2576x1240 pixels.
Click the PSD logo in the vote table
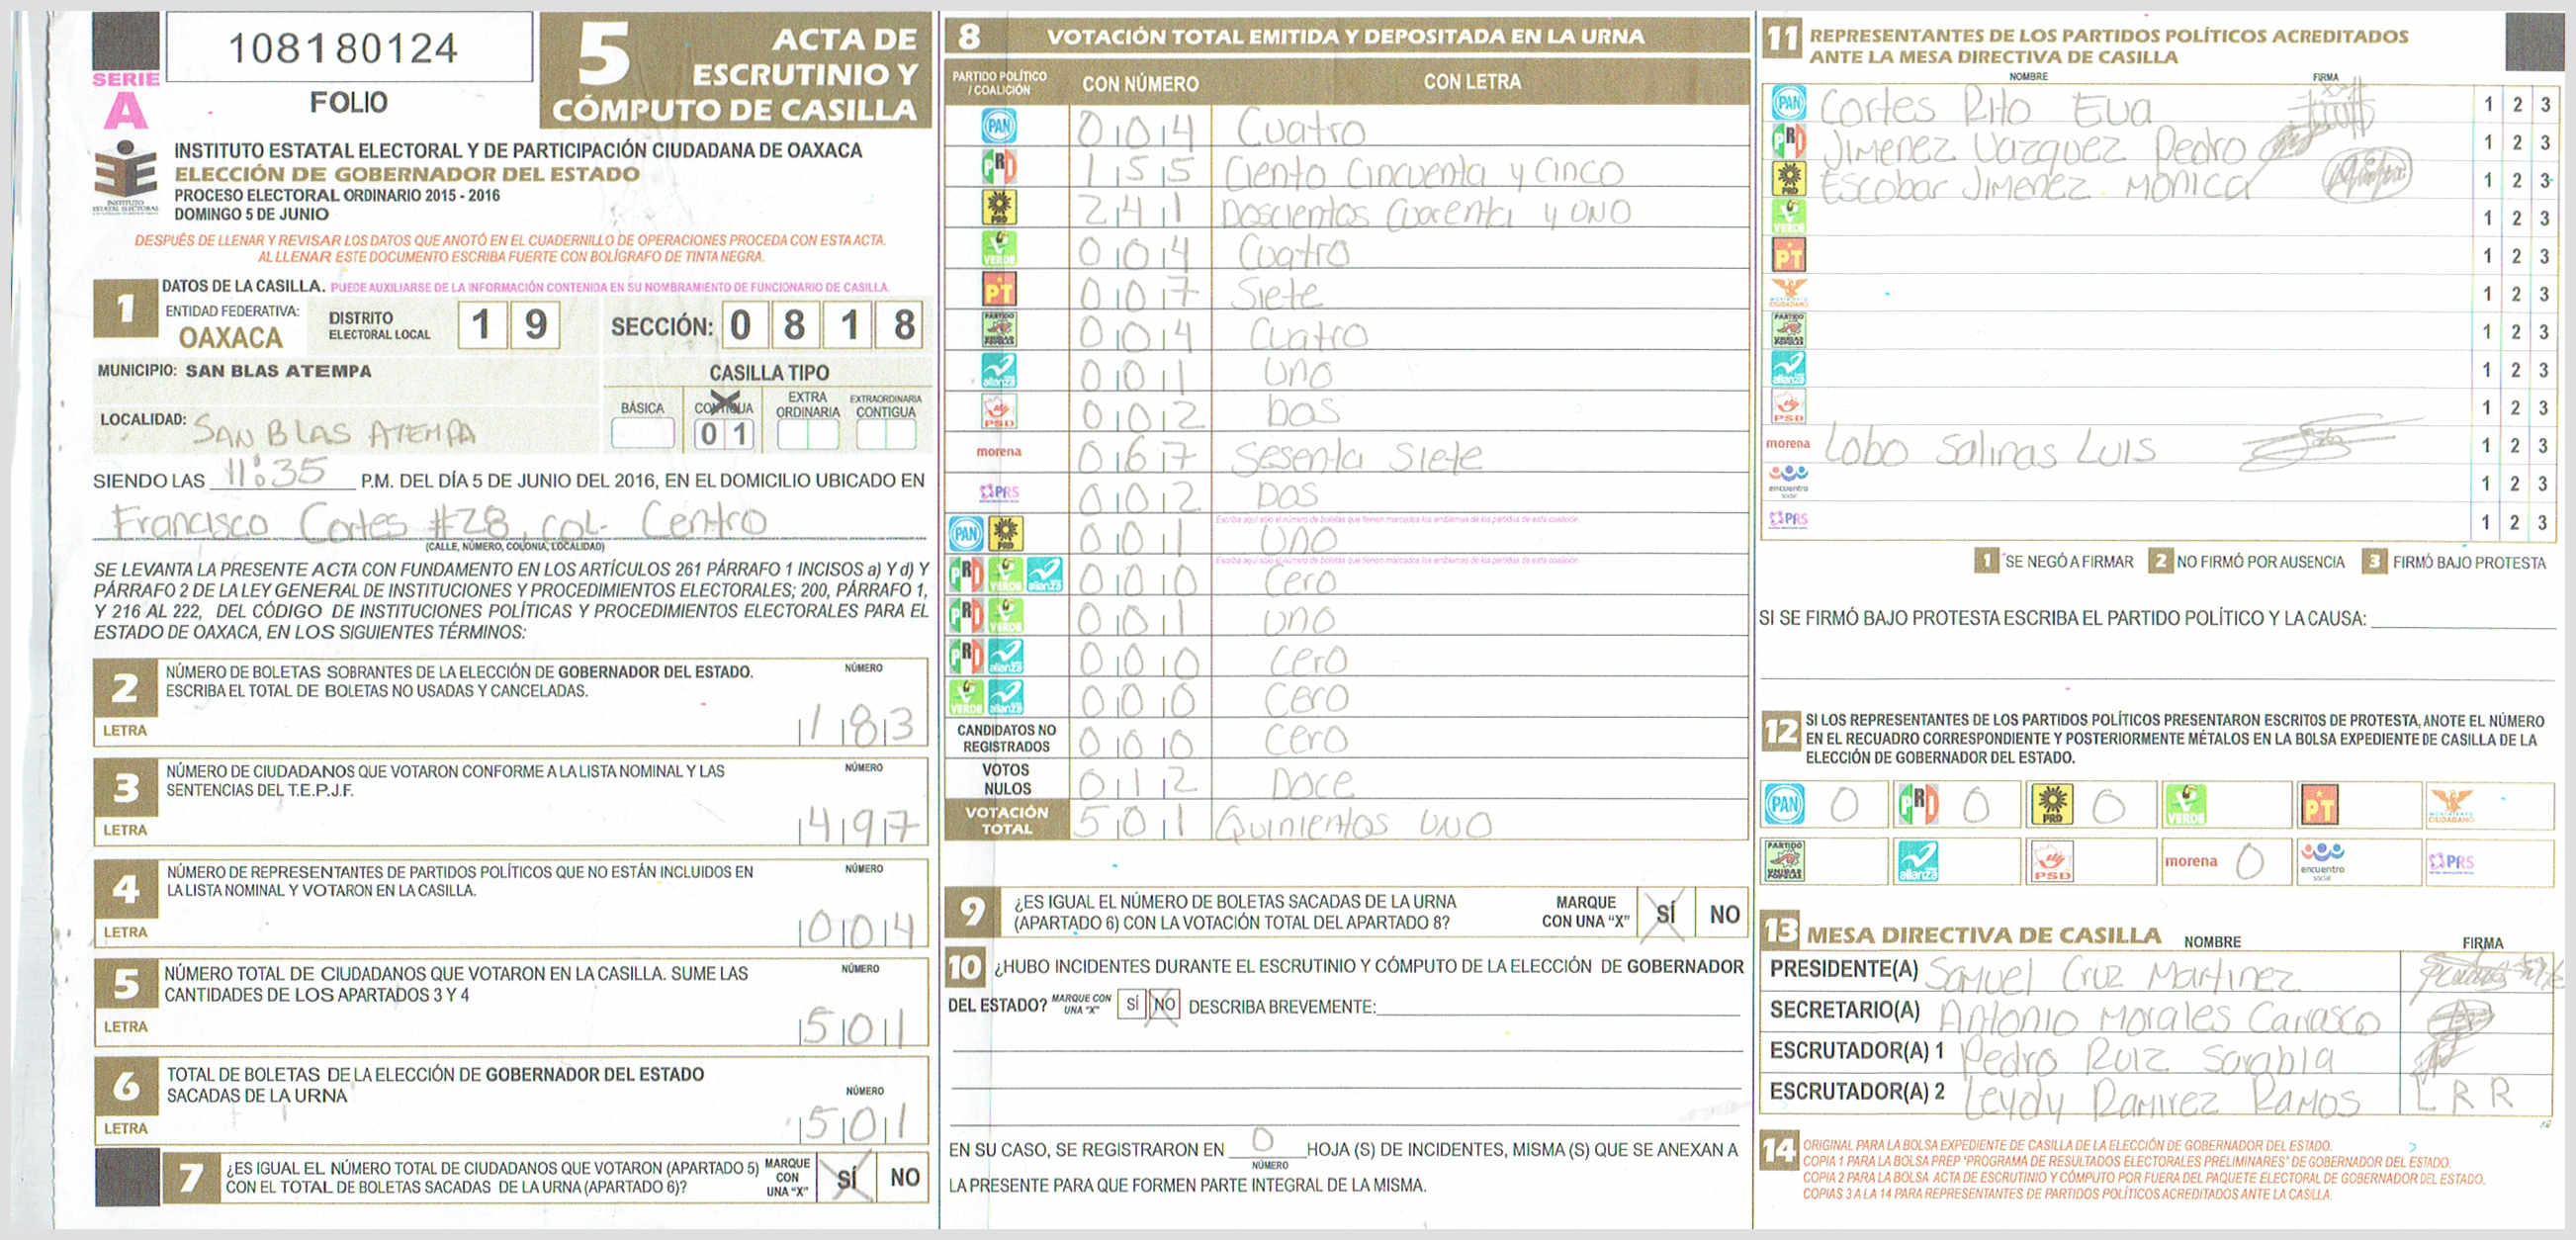point(998,411)
